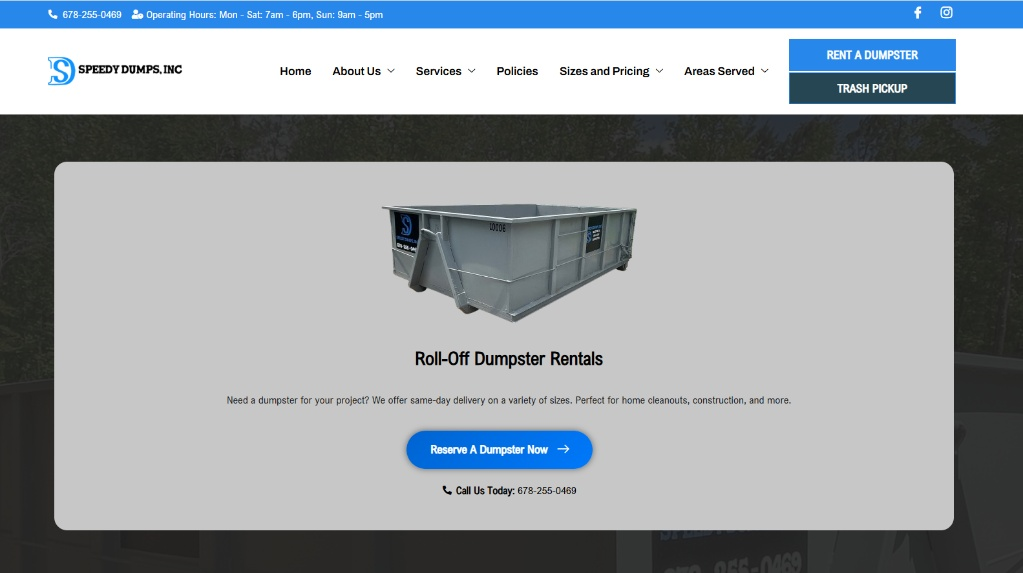Click Reserve A Dumpster Now button
Image resolution: width=1023 pixels, height=573 pixels.
[499, 449]
